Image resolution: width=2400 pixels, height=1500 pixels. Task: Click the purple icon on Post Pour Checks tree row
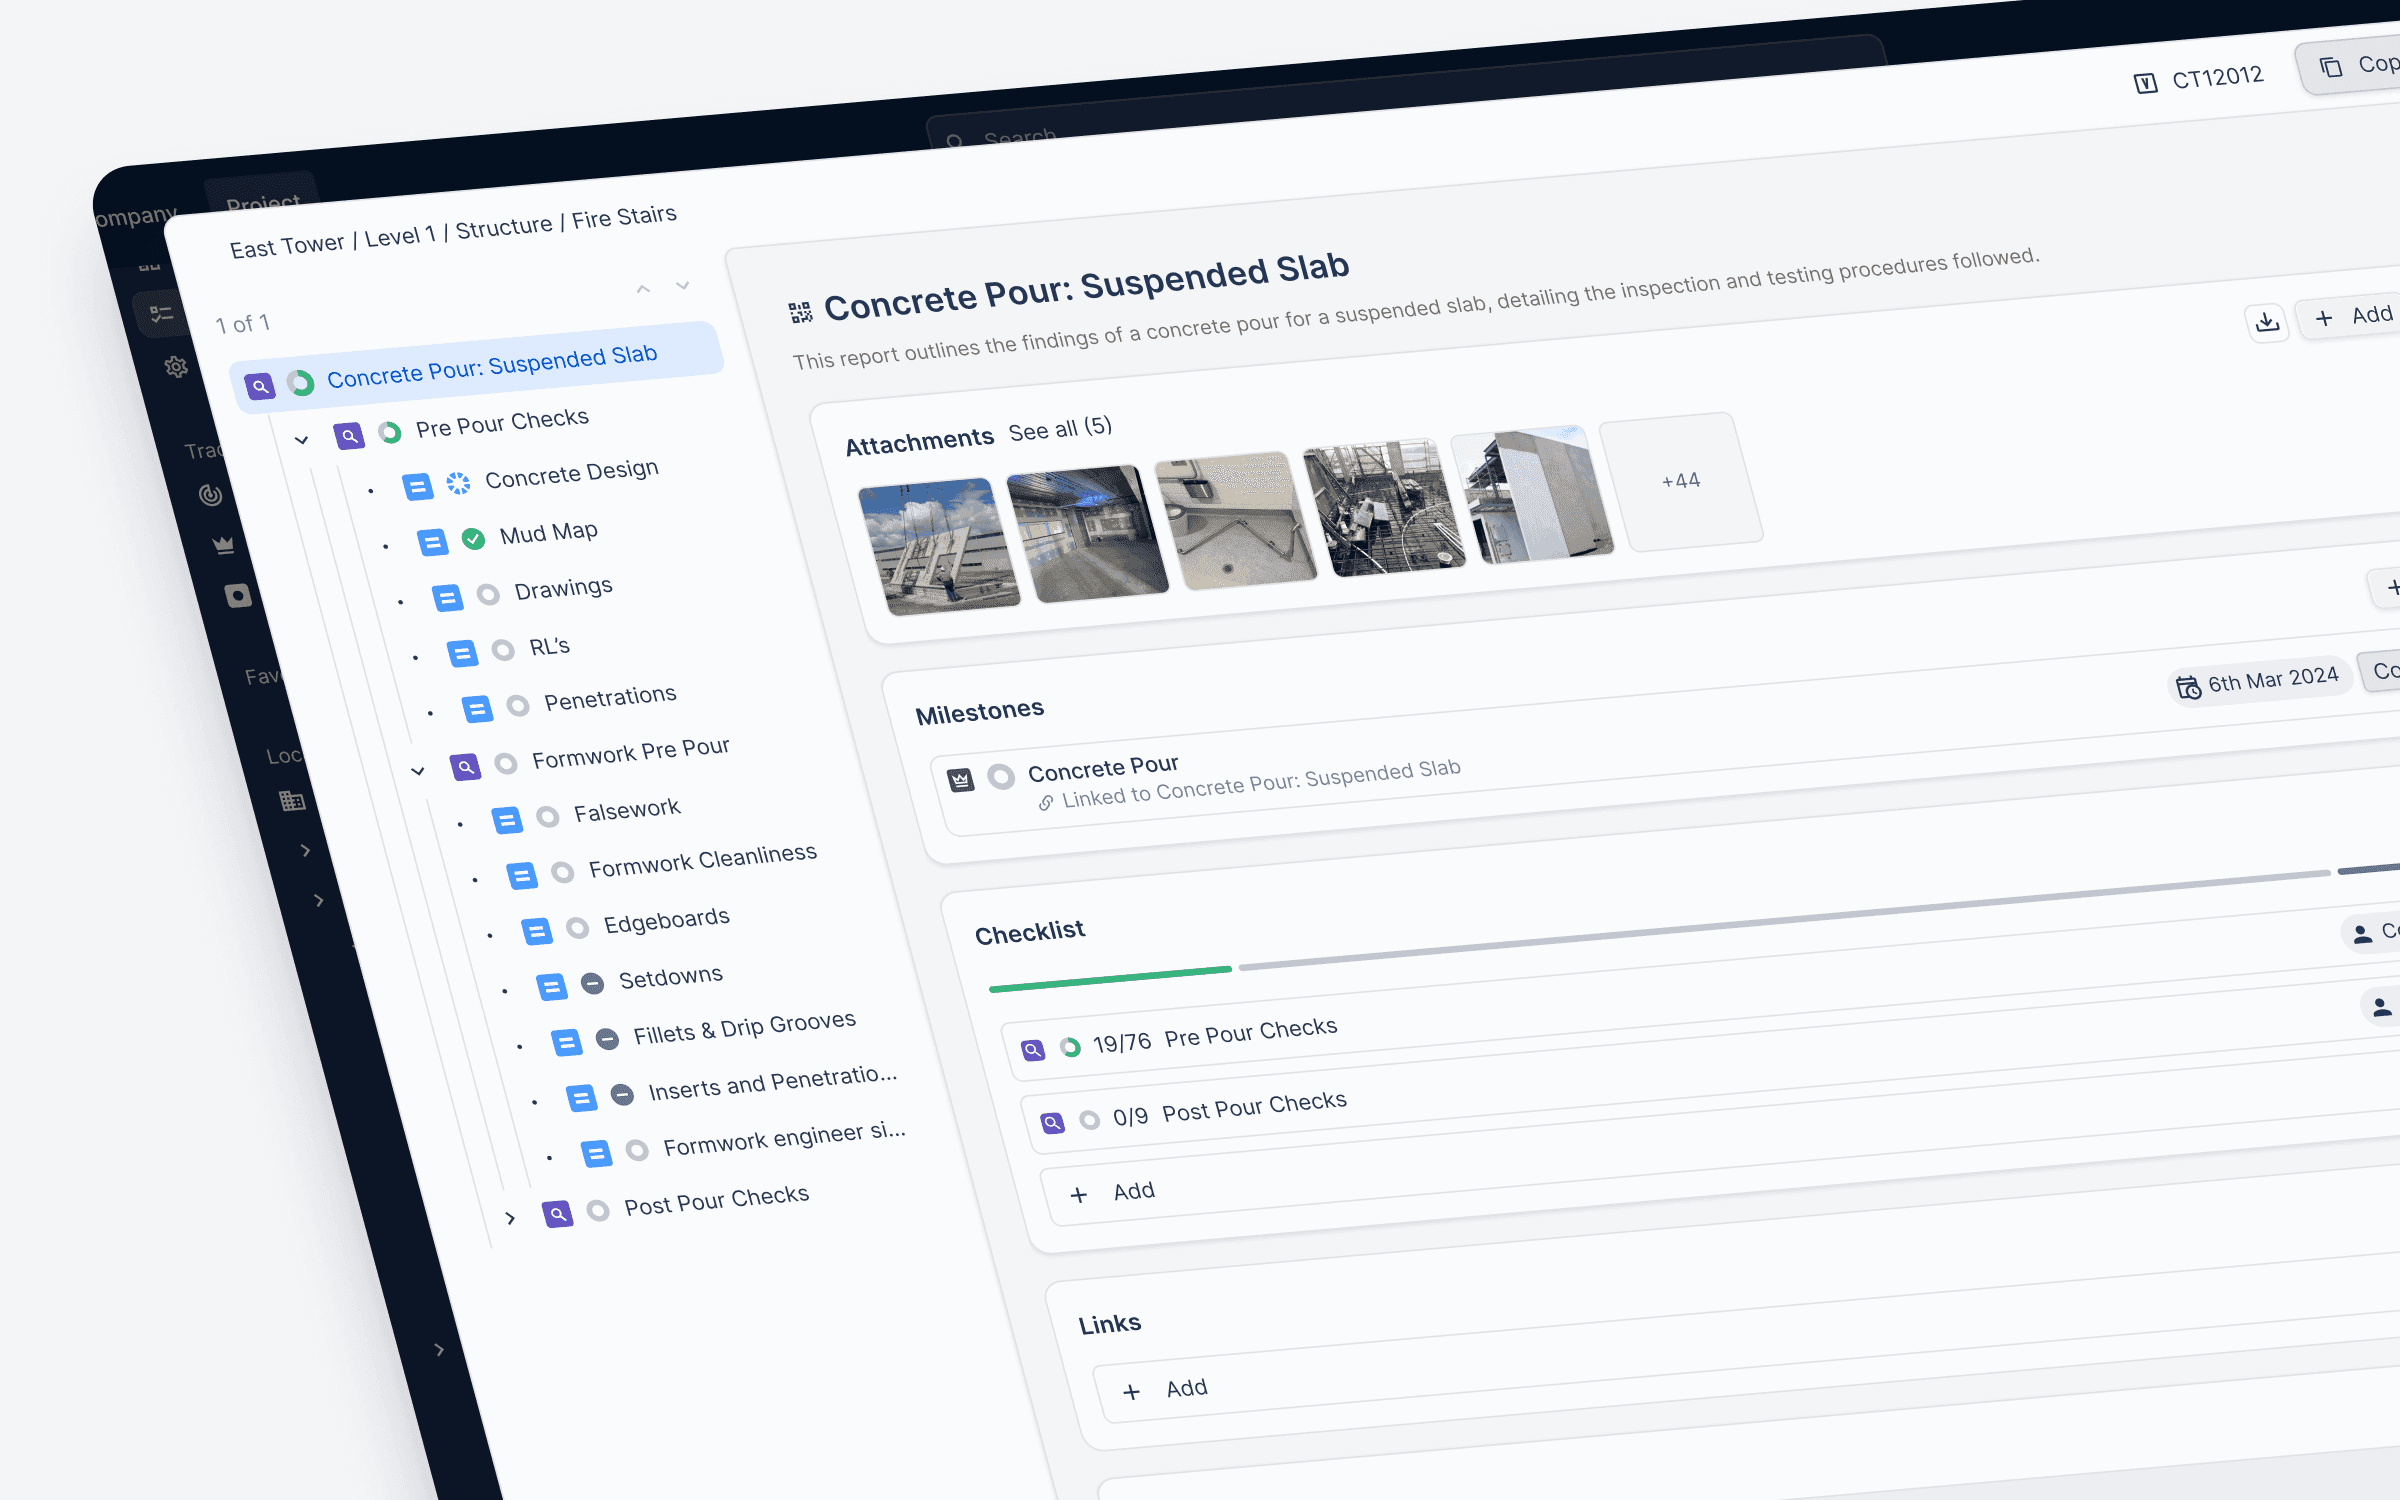tap(557, 1214)
